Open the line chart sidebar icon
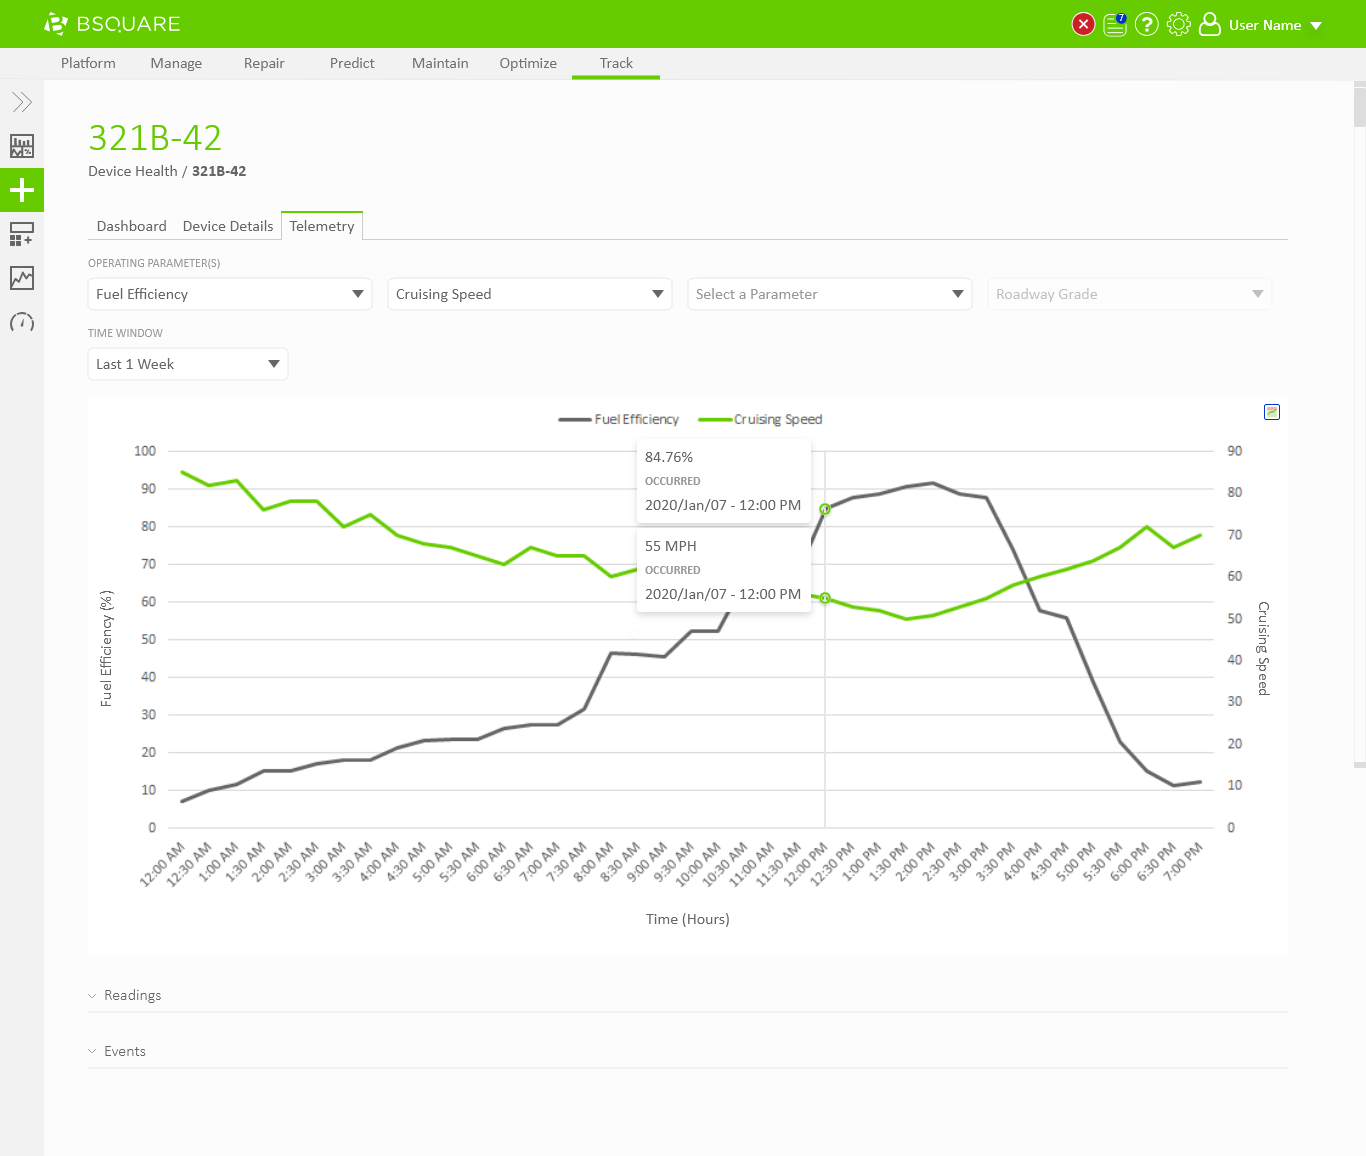Image resolution: width=1366 pixels, height=1156 pixels. 22,278
